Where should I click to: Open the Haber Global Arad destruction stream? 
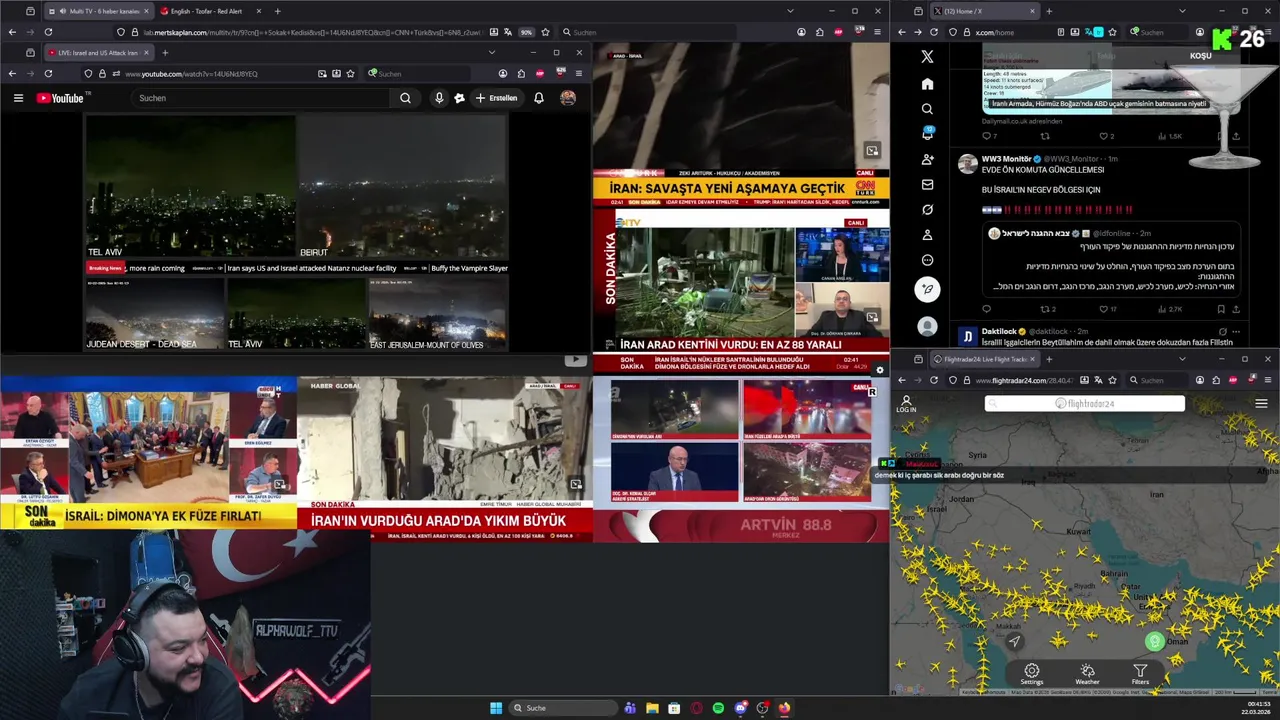click(x=445, y=459)
